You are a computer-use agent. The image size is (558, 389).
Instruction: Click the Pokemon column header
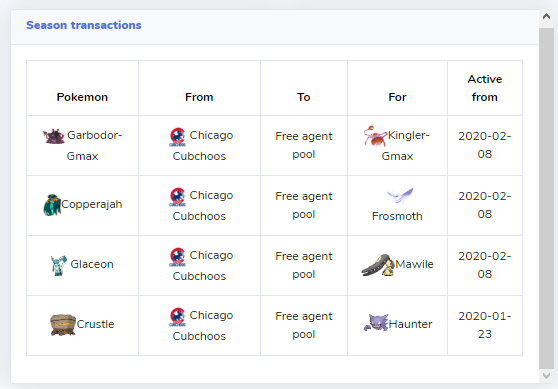pyautogui.click(x=82, y=97)
